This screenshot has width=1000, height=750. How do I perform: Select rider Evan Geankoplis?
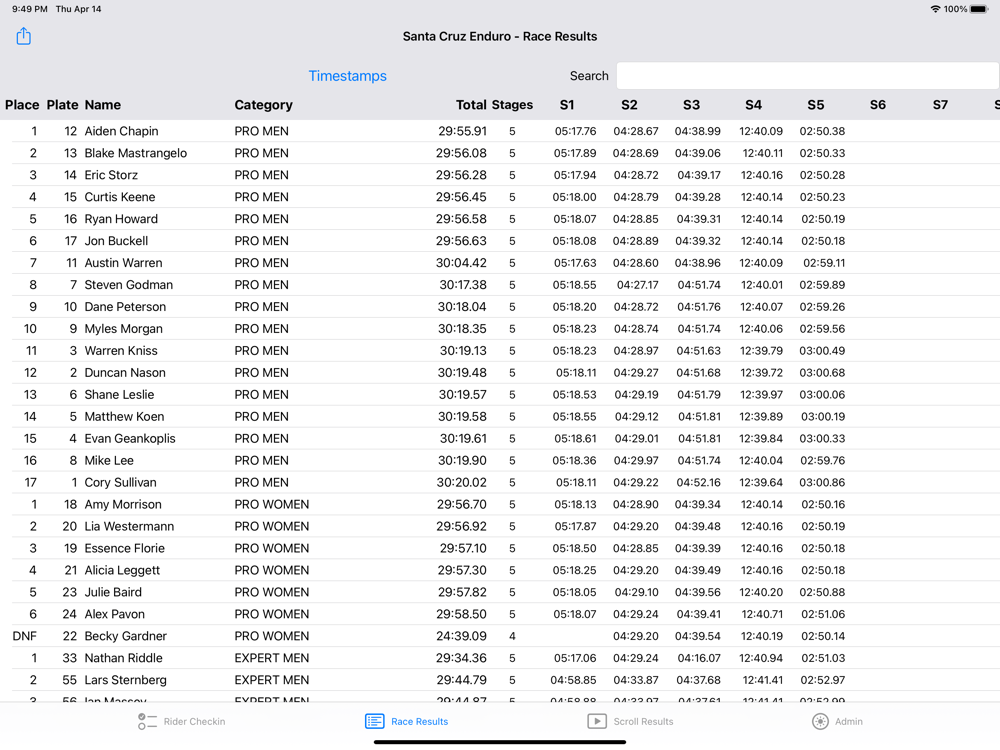(130, 439)
